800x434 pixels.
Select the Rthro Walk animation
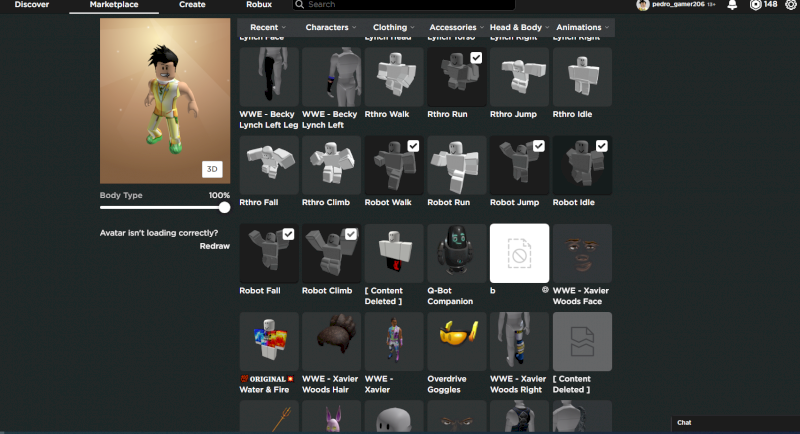pyautogui.click(x=394, y=77)
